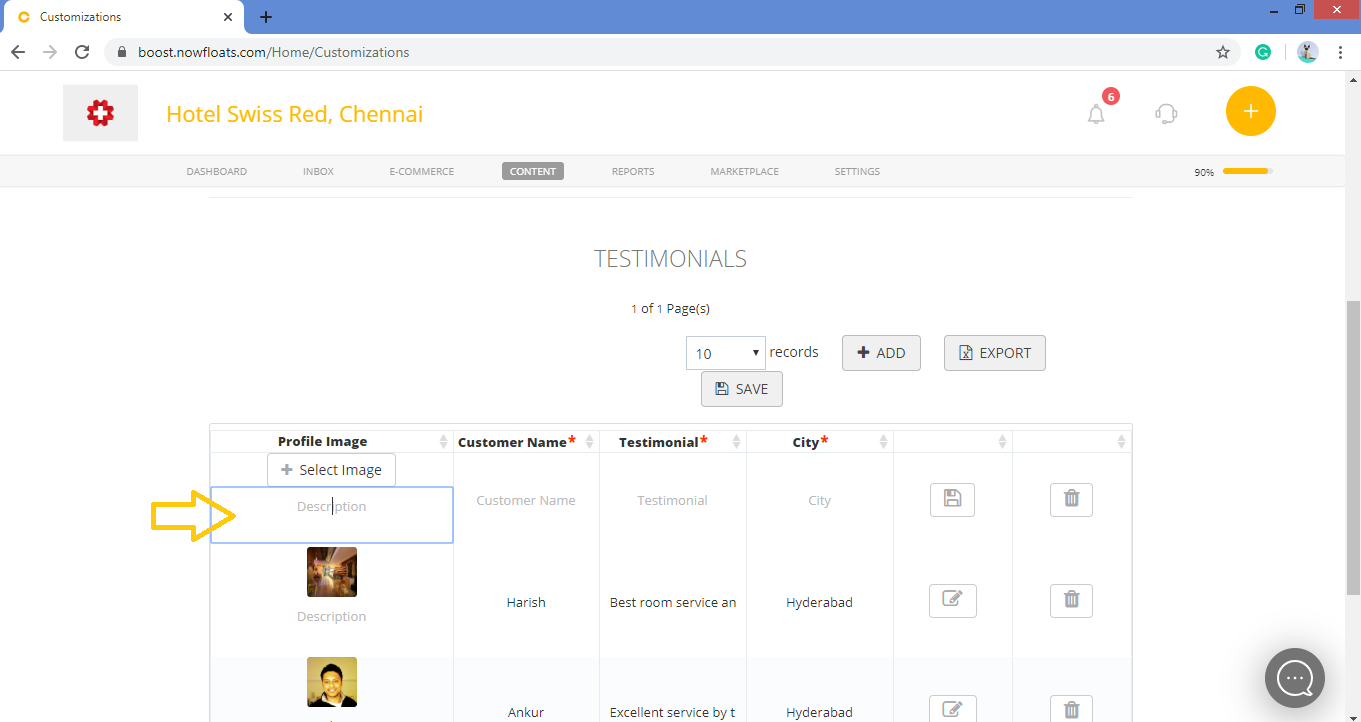Click the Harish customer name cell
The height and width of the screenshot is (722, 1361).
[526, 602]
